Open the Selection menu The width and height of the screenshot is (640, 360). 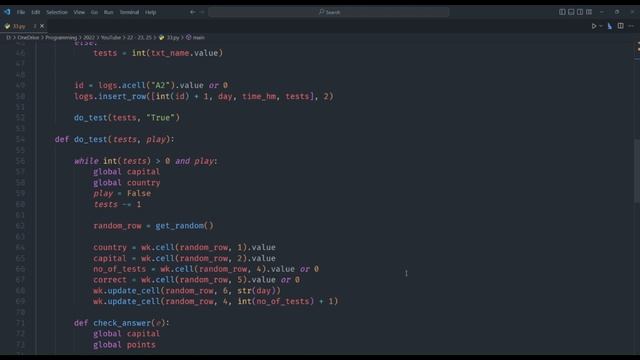click(57, 12)
